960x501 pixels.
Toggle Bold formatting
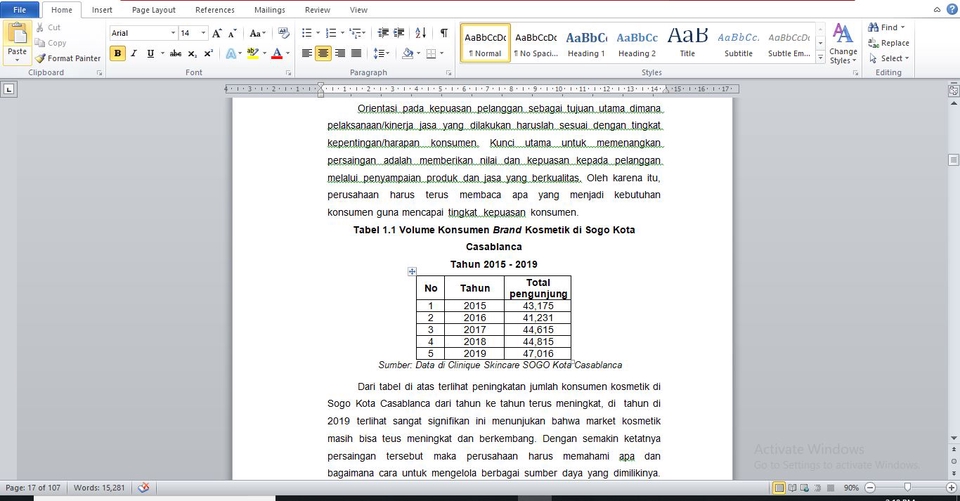[x=118, y=53]
